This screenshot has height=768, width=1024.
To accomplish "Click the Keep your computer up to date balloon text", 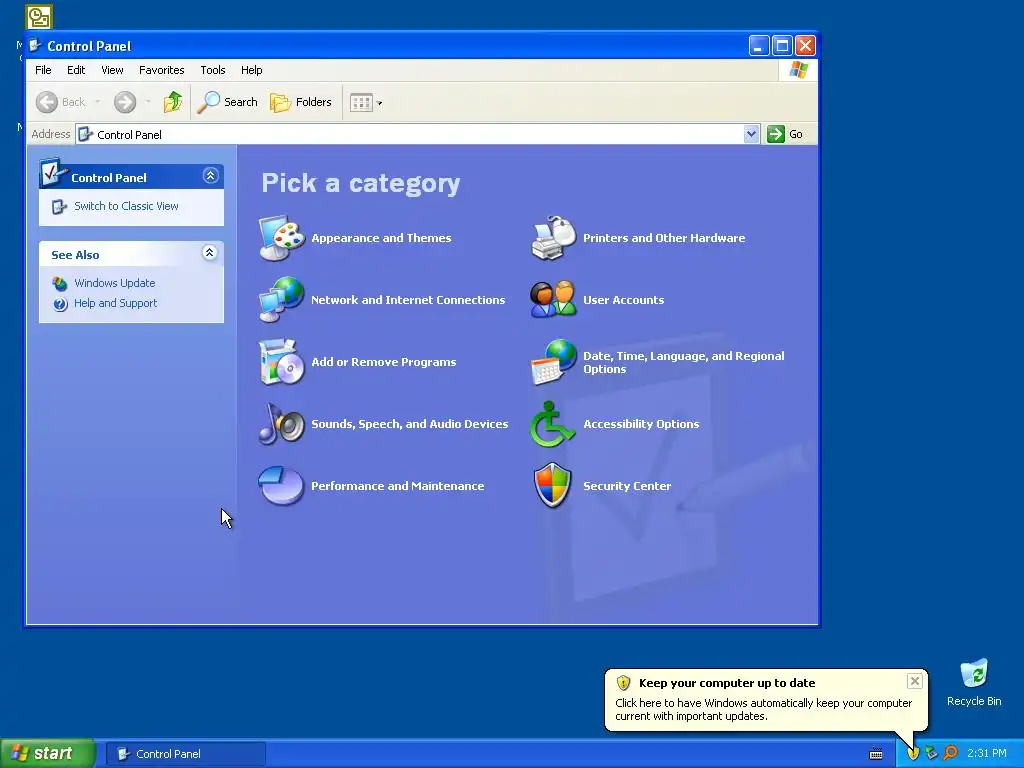I will pyautogui.click(x=727, y=683).
